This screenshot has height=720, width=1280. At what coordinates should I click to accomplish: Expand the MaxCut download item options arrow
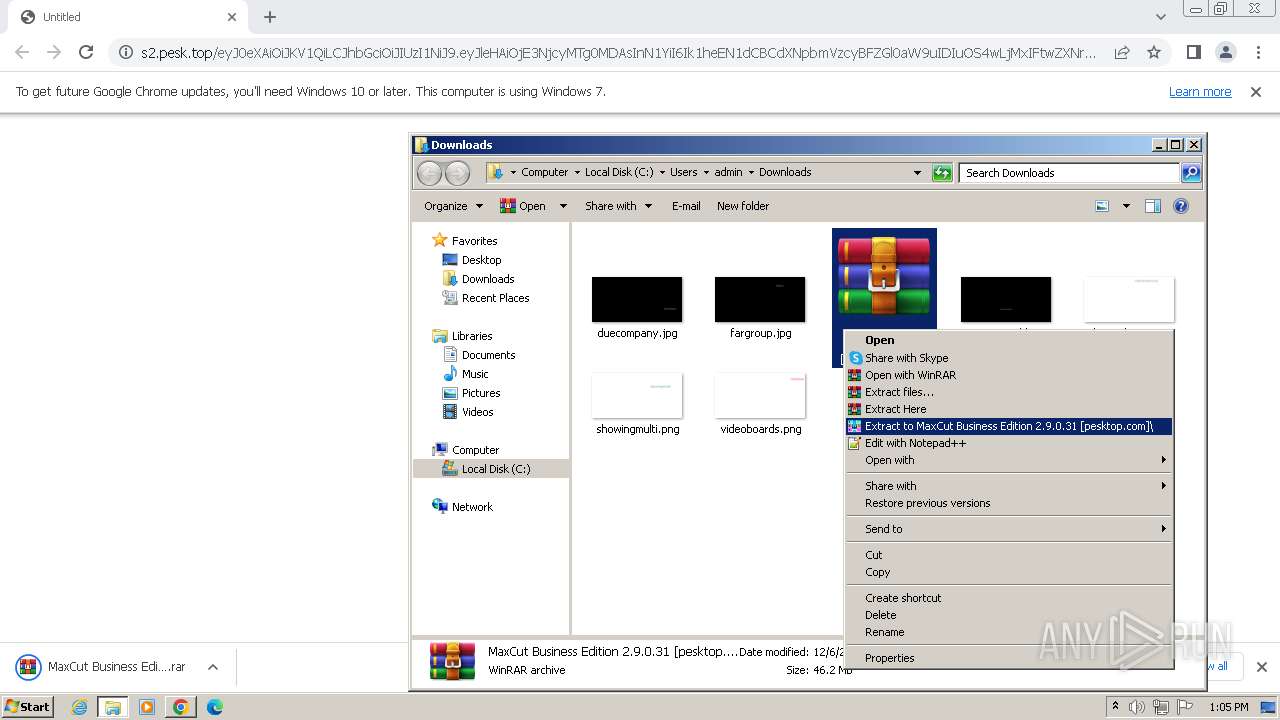coord(213,667)
